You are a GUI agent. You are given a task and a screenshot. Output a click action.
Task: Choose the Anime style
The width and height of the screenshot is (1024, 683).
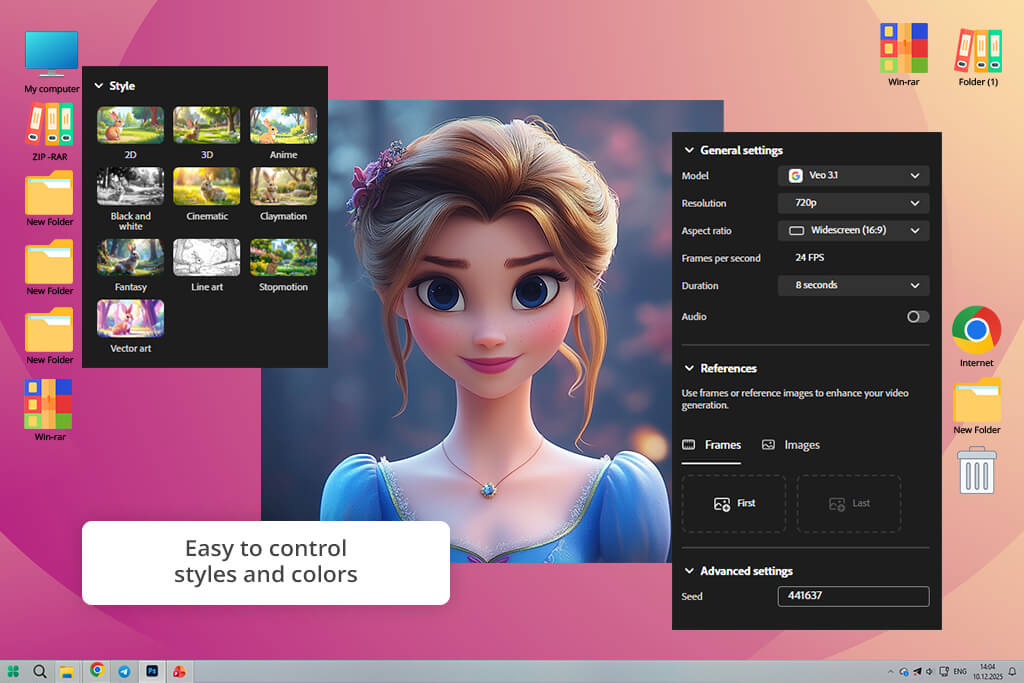(283, 125)
